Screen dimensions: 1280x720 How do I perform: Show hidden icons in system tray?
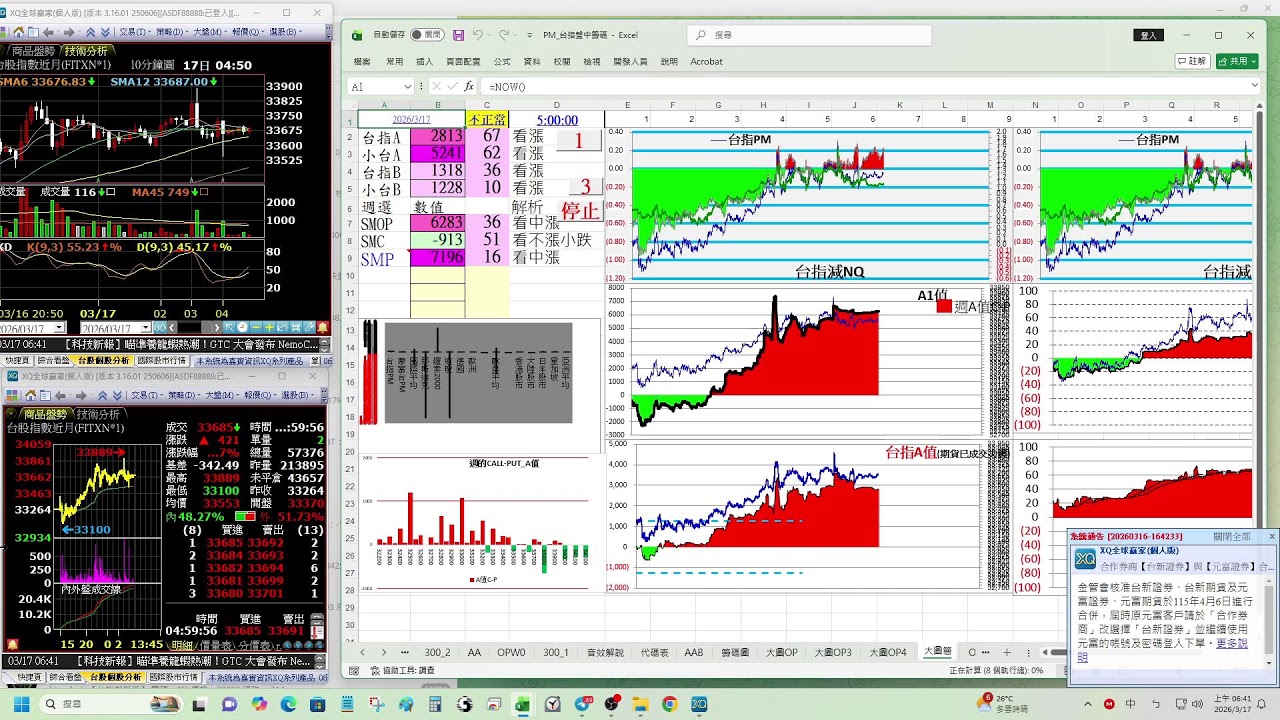point(1088,704)
